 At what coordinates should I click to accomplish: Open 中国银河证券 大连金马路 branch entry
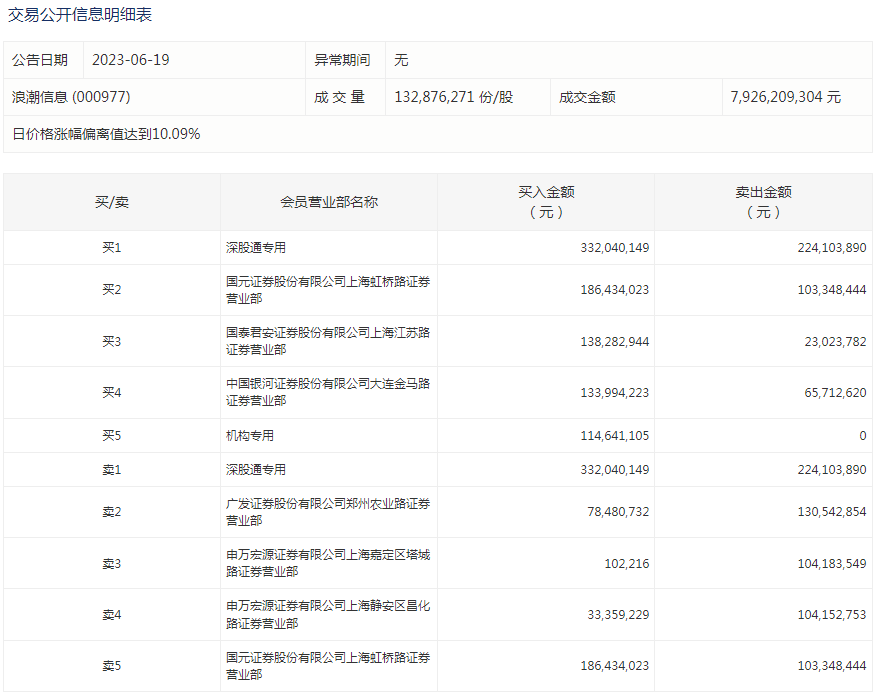click(328, 392)
